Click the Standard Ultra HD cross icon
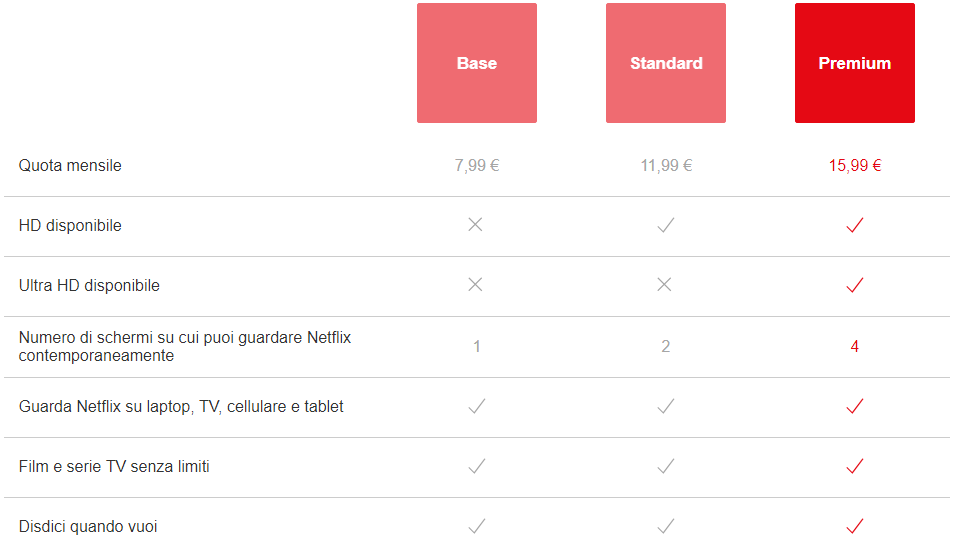Image resolution: width=962 pixels, height=543 pixels. pos(664,285)
